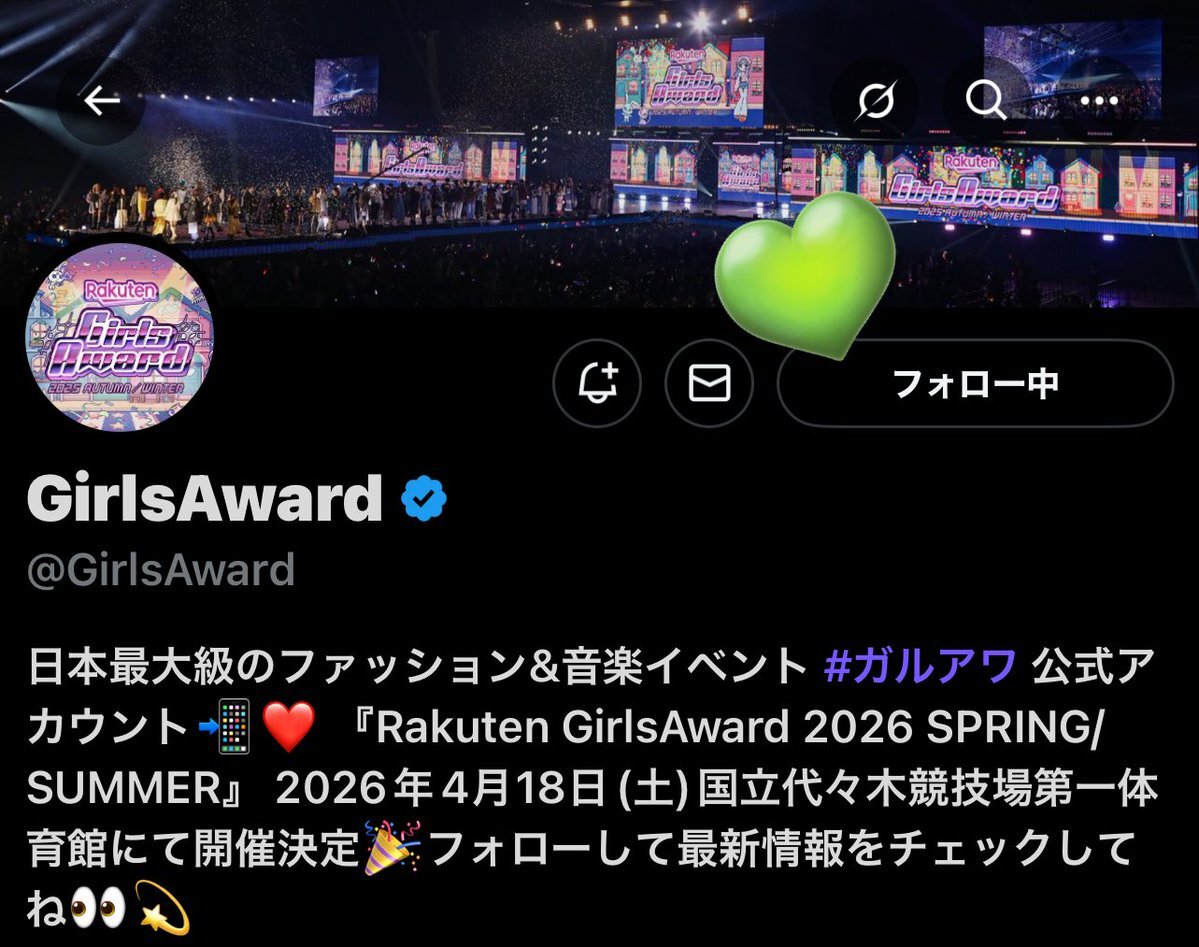Tap the GirlsAward display name

tap(205, 499)
